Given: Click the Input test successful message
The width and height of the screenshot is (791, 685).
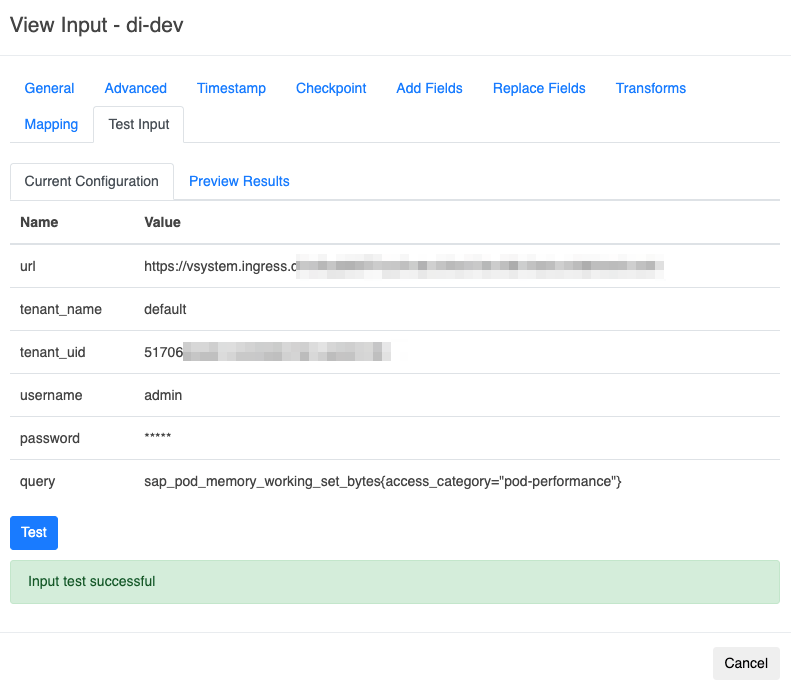Looking at the screenshot, I should 92,581.
